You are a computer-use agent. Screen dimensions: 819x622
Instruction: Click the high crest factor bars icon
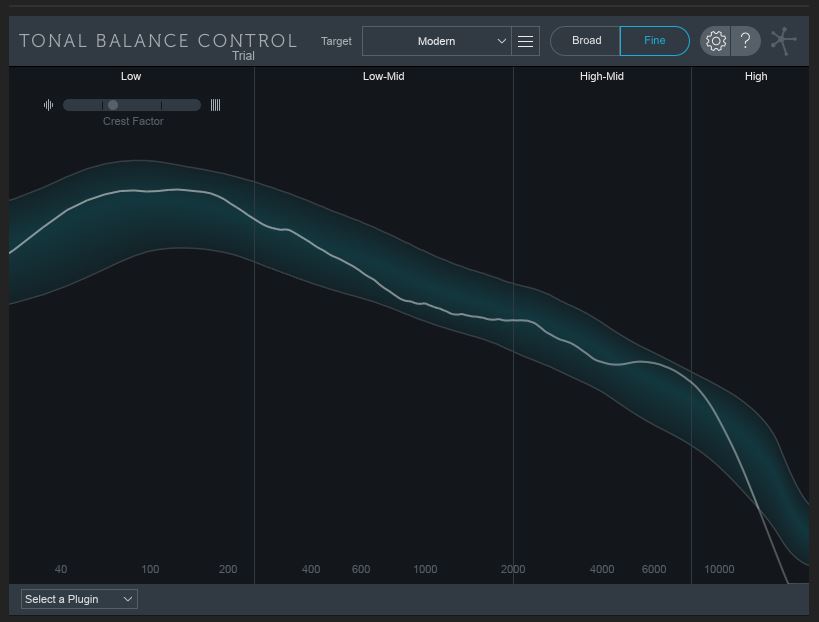click(x=215, y=105)
